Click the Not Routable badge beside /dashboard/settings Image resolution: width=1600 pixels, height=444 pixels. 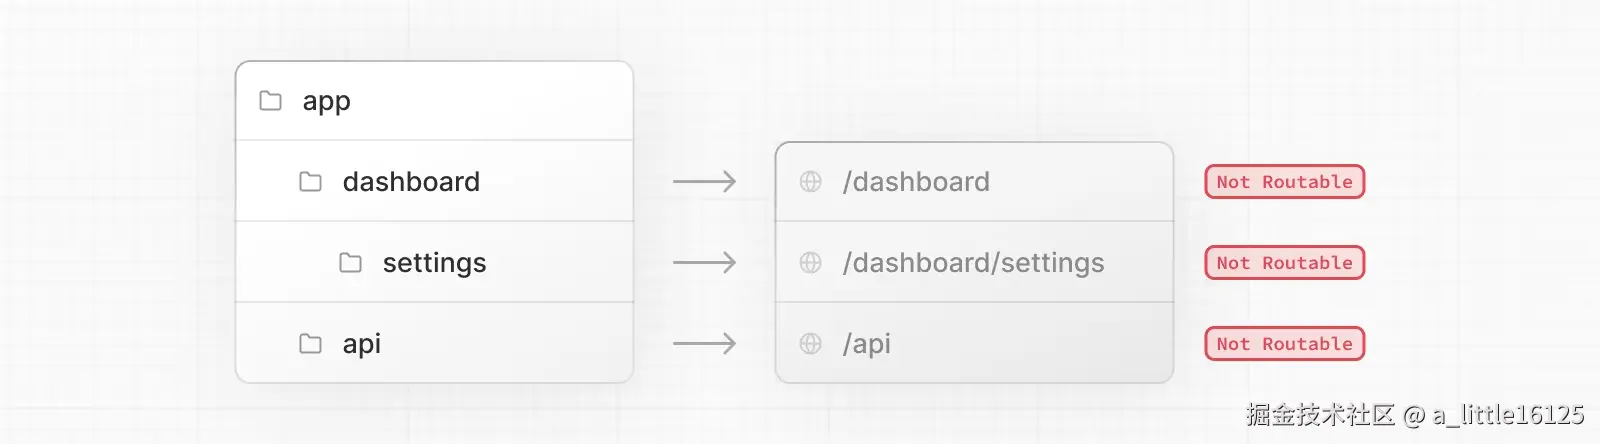pos(1284,263)
